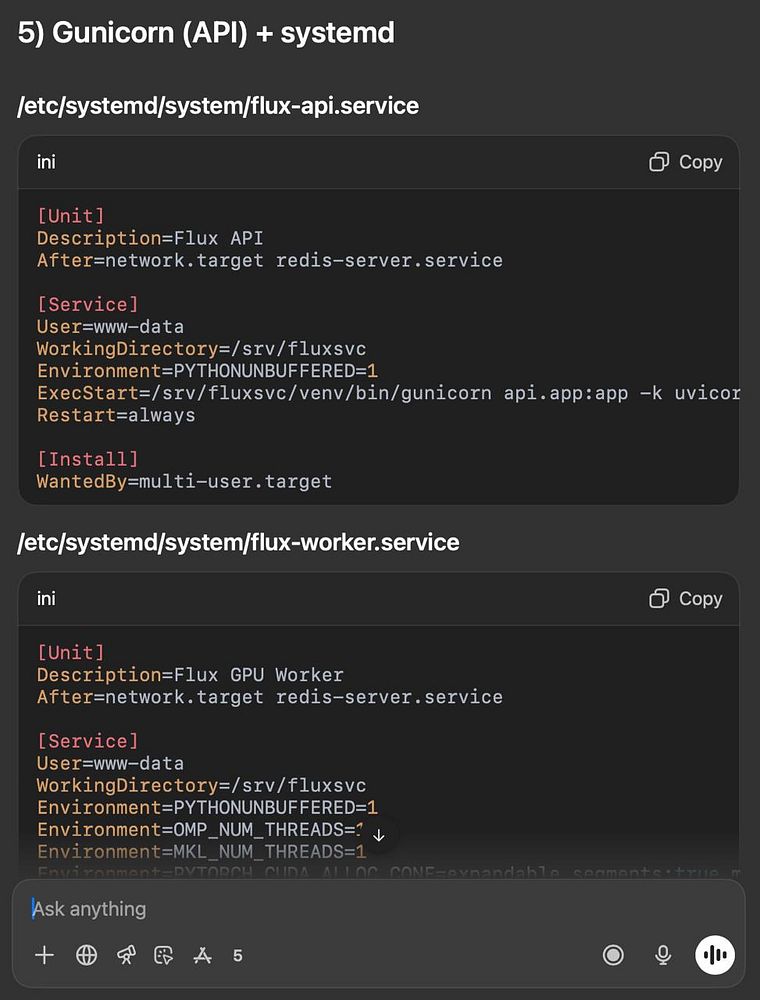760x1000 pixels.
Task: Click the /etc/systemd/system/flux-worker.service heading
Action: coord(238,542)
